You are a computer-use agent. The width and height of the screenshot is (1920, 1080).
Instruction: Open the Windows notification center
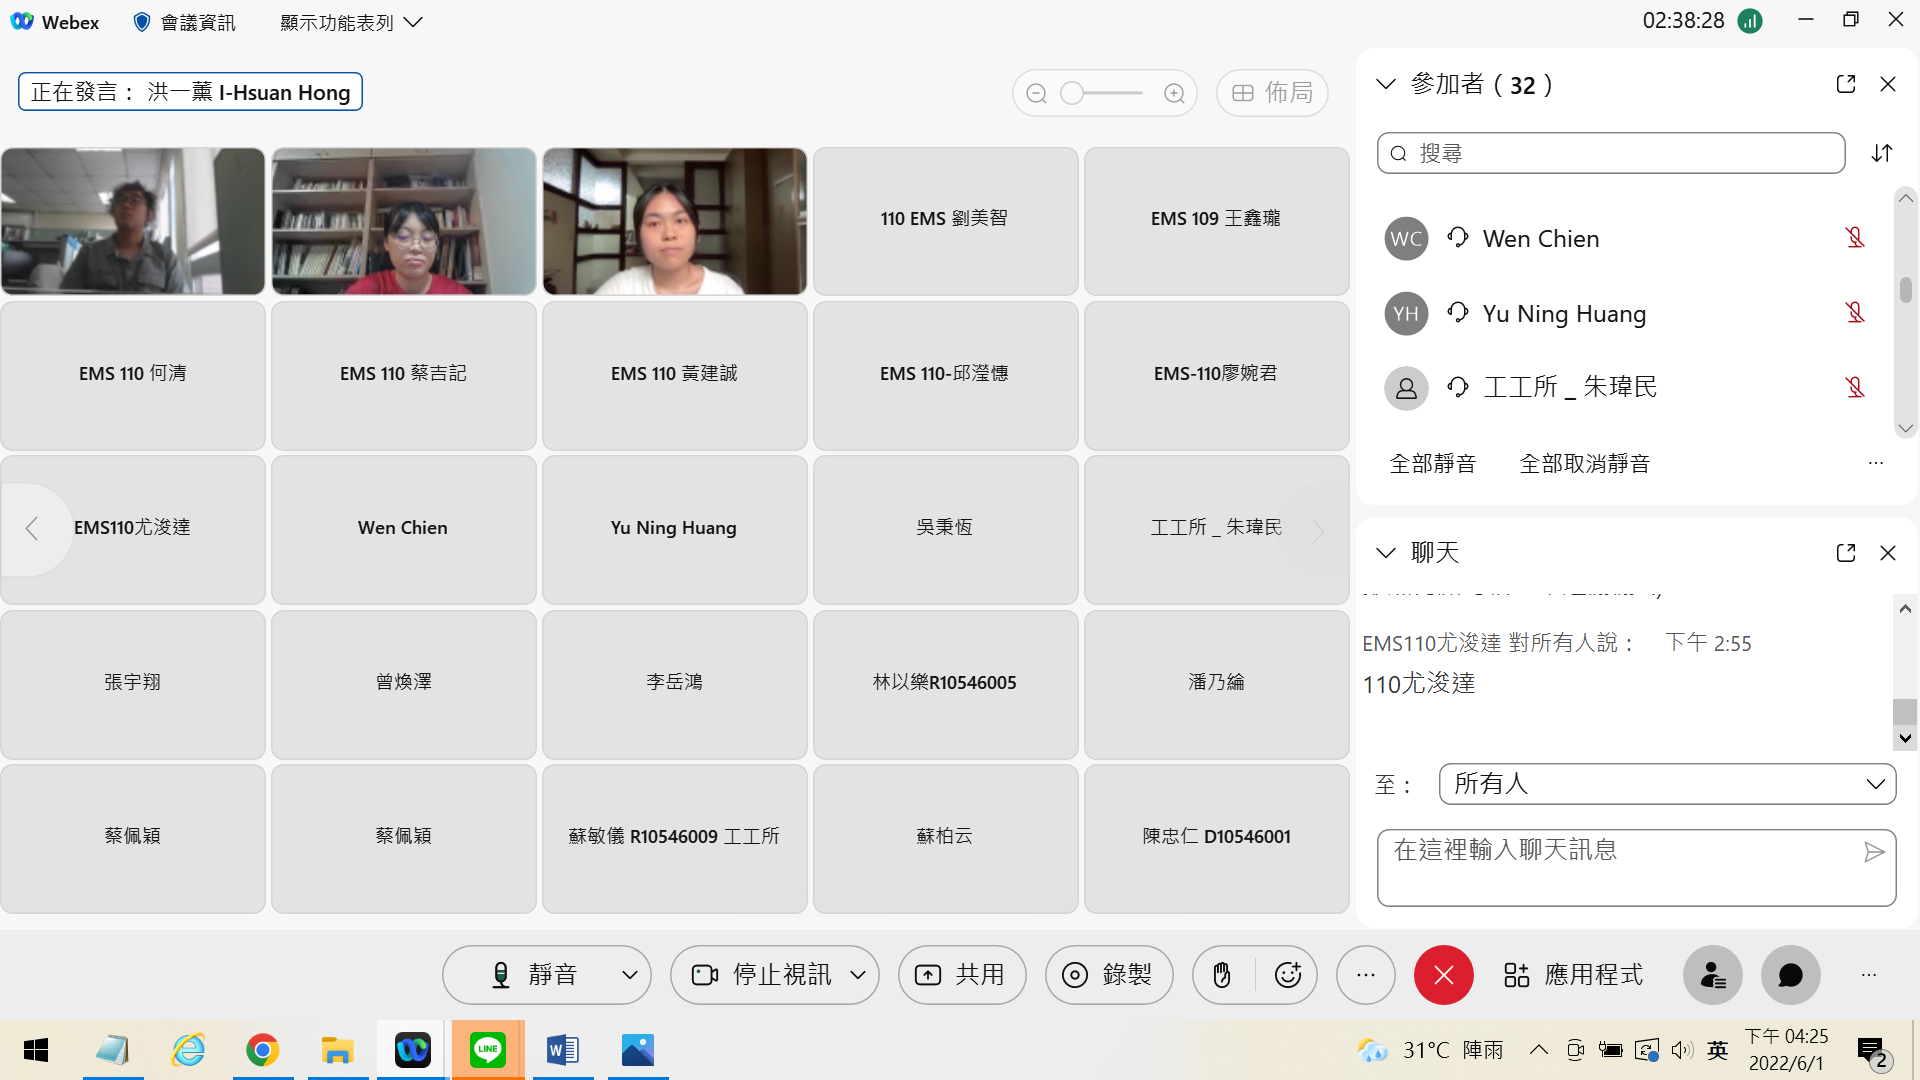point(1872,1051)
